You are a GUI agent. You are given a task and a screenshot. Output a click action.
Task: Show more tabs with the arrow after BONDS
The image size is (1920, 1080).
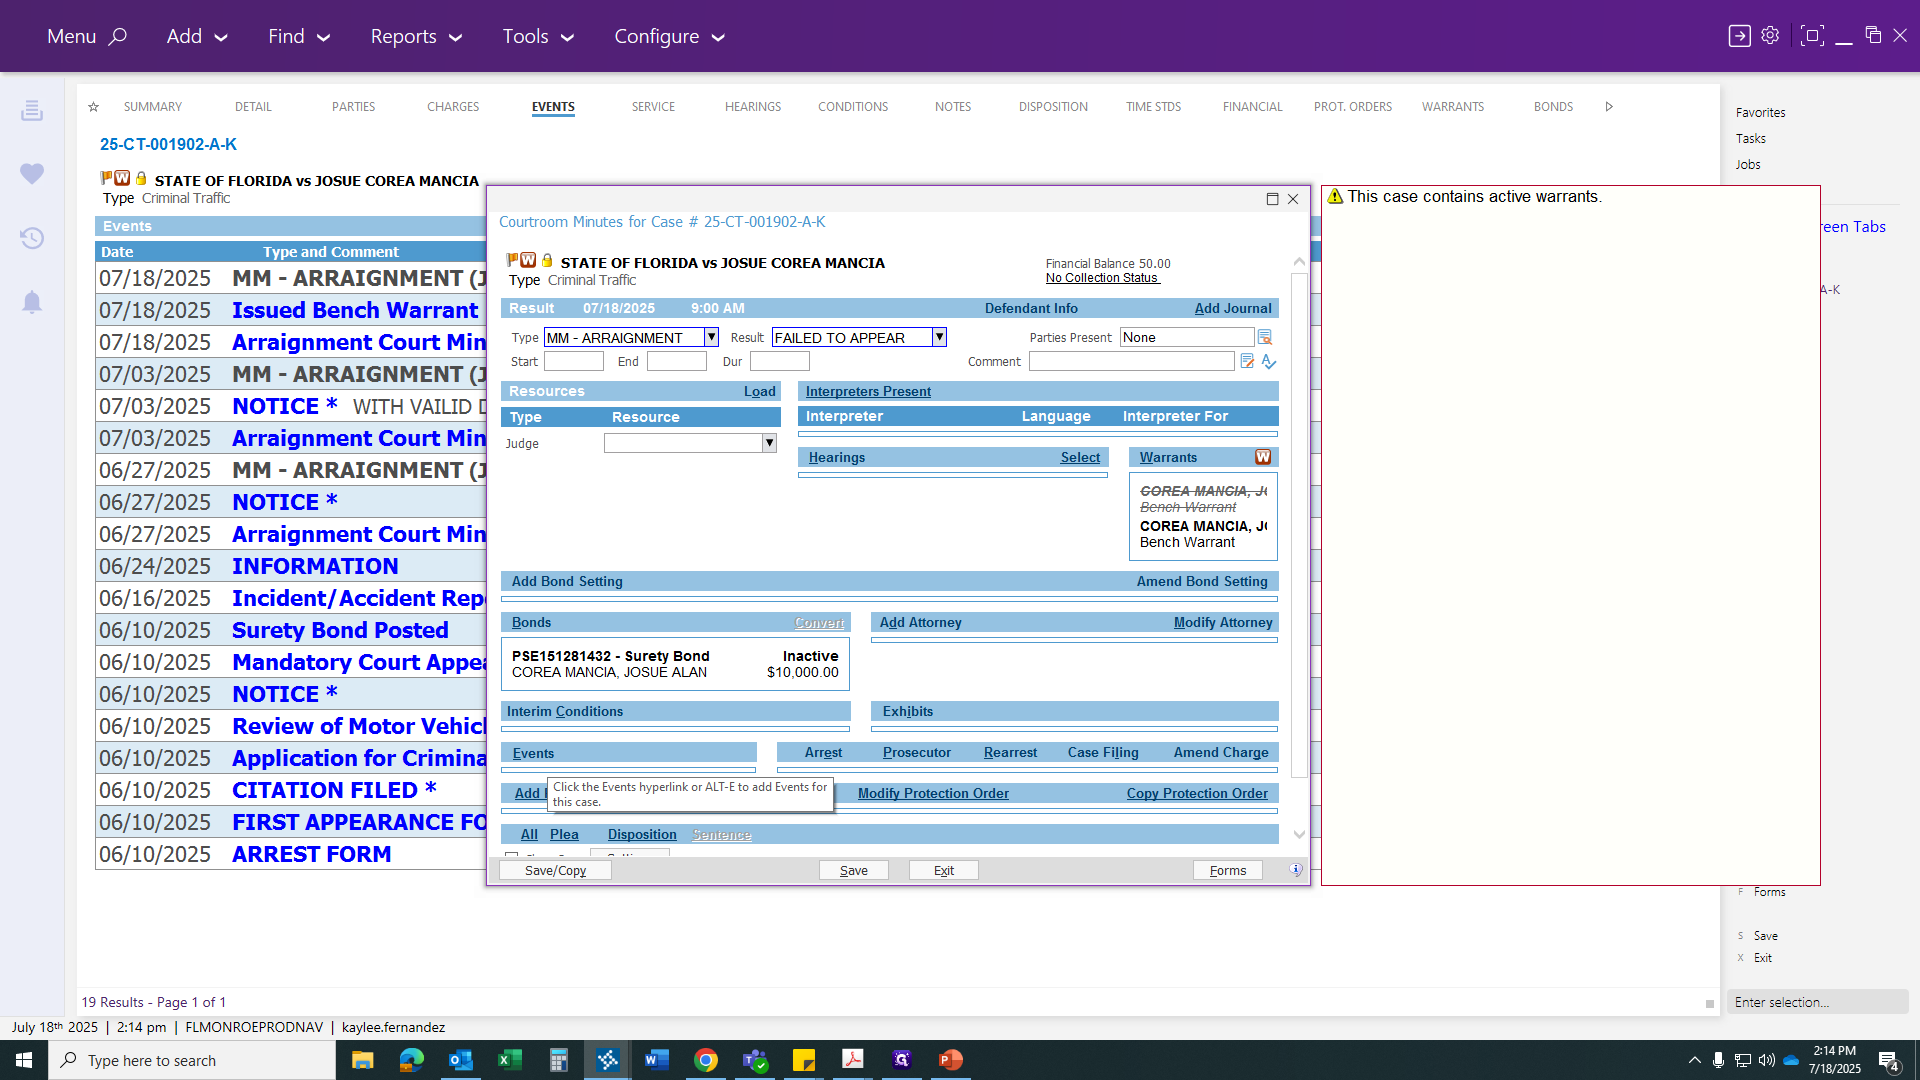pos(1609,106)
